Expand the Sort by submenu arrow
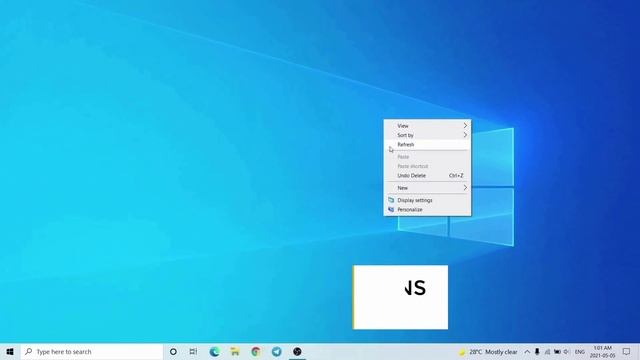Viewport: 640px width, 360px height. pos(465,135)
